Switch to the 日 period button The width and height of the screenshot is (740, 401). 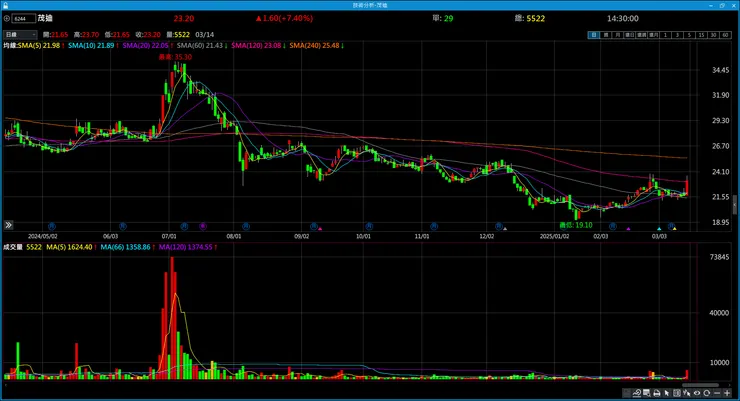pyautogui.click(x=594, y=35)
